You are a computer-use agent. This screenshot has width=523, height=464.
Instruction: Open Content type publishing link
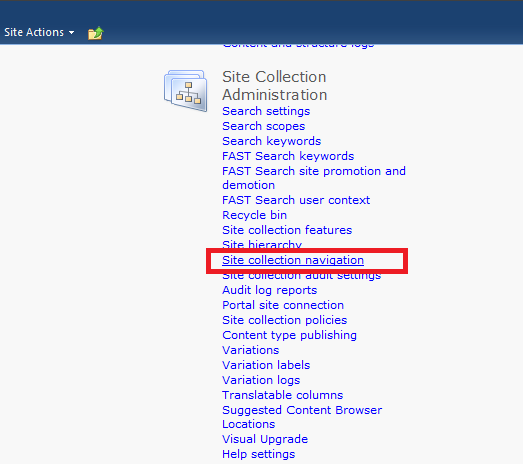290,335
